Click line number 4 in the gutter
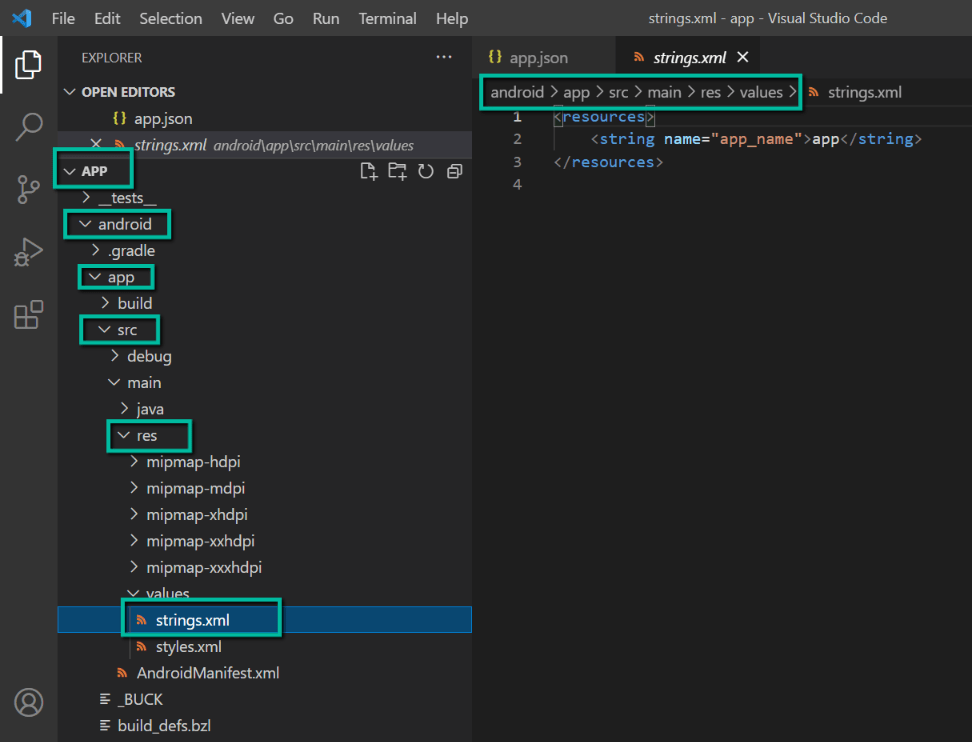This screenshot has width=972, height=742. tap(517, 184)
